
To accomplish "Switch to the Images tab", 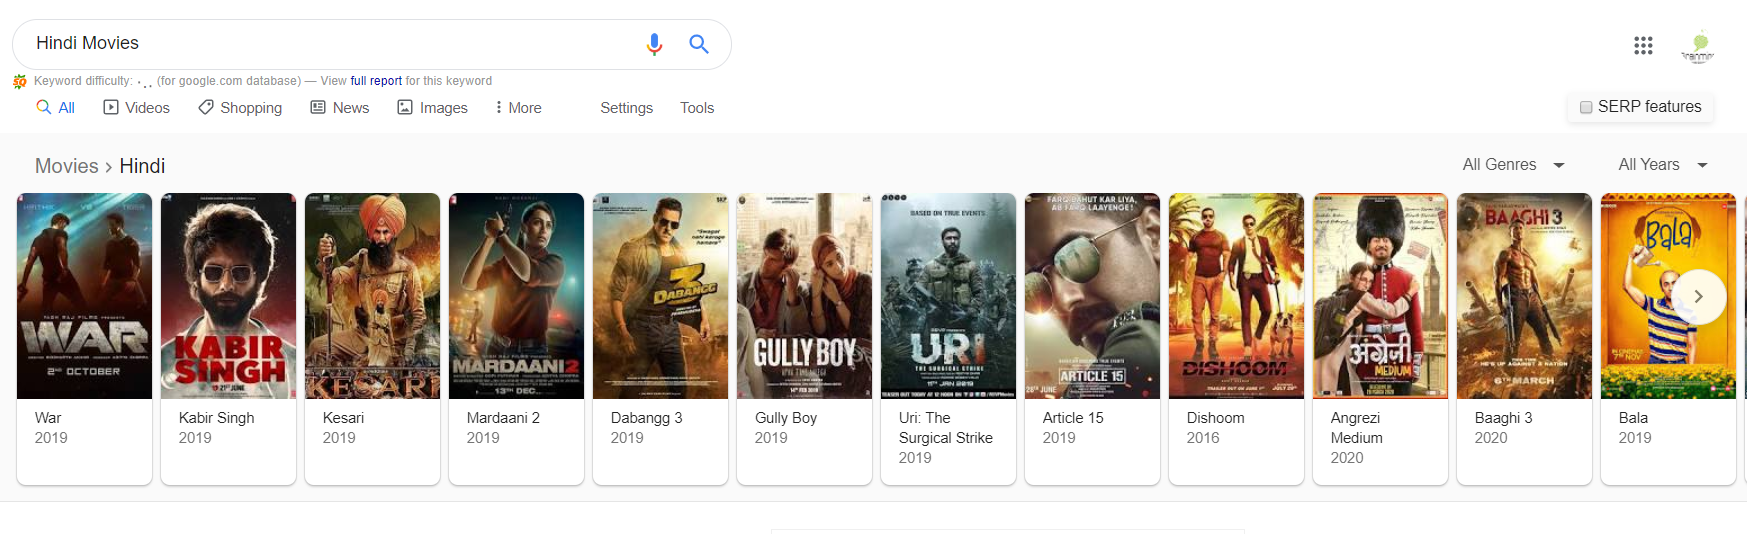I will click(432, 107).
